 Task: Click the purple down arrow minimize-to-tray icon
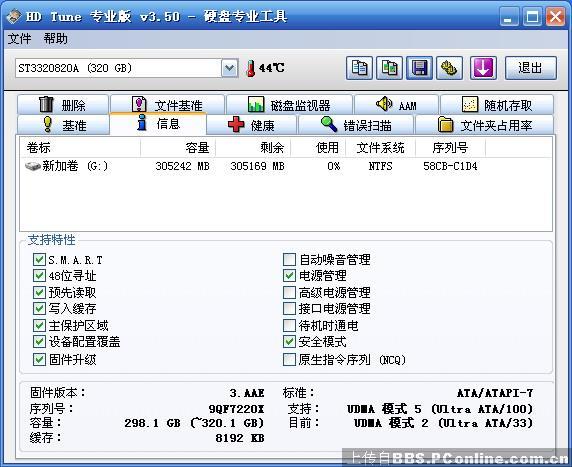point(483,68)
